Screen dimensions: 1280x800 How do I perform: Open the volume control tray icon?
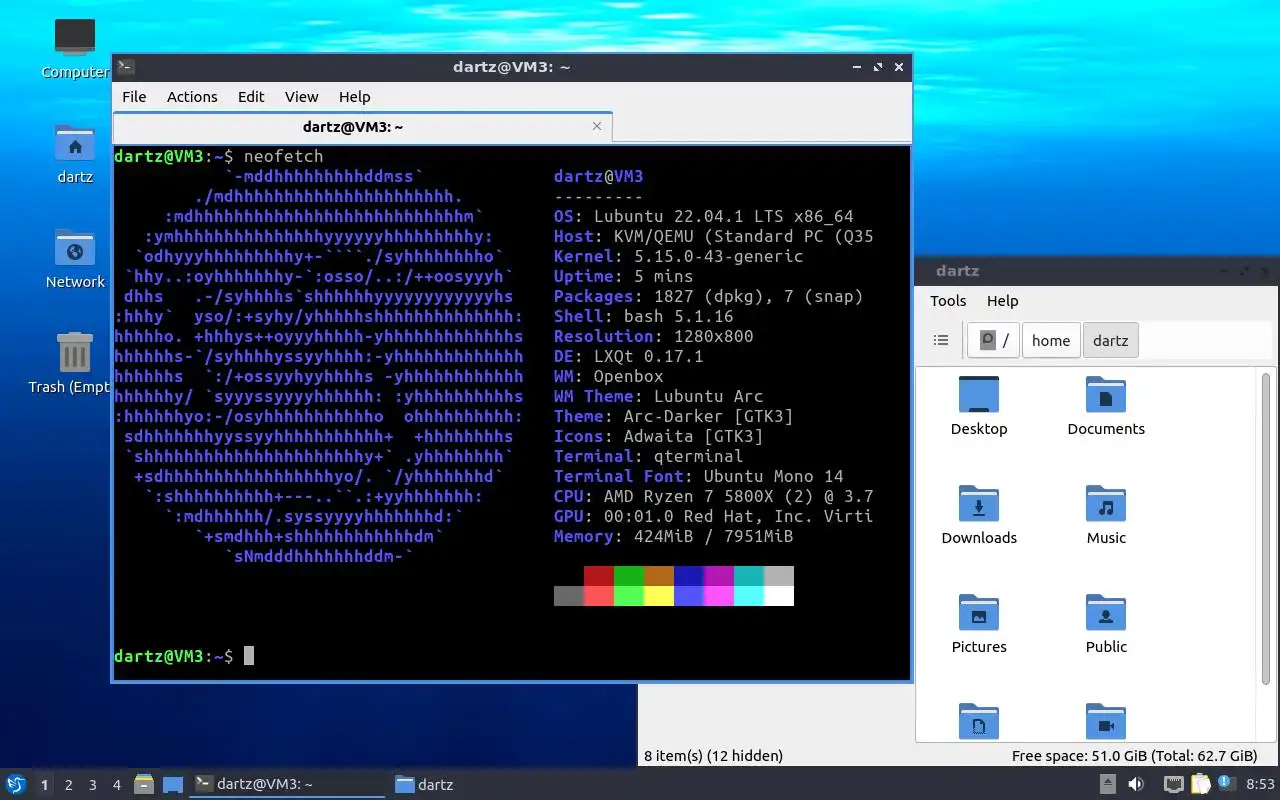click(1136, 785)
